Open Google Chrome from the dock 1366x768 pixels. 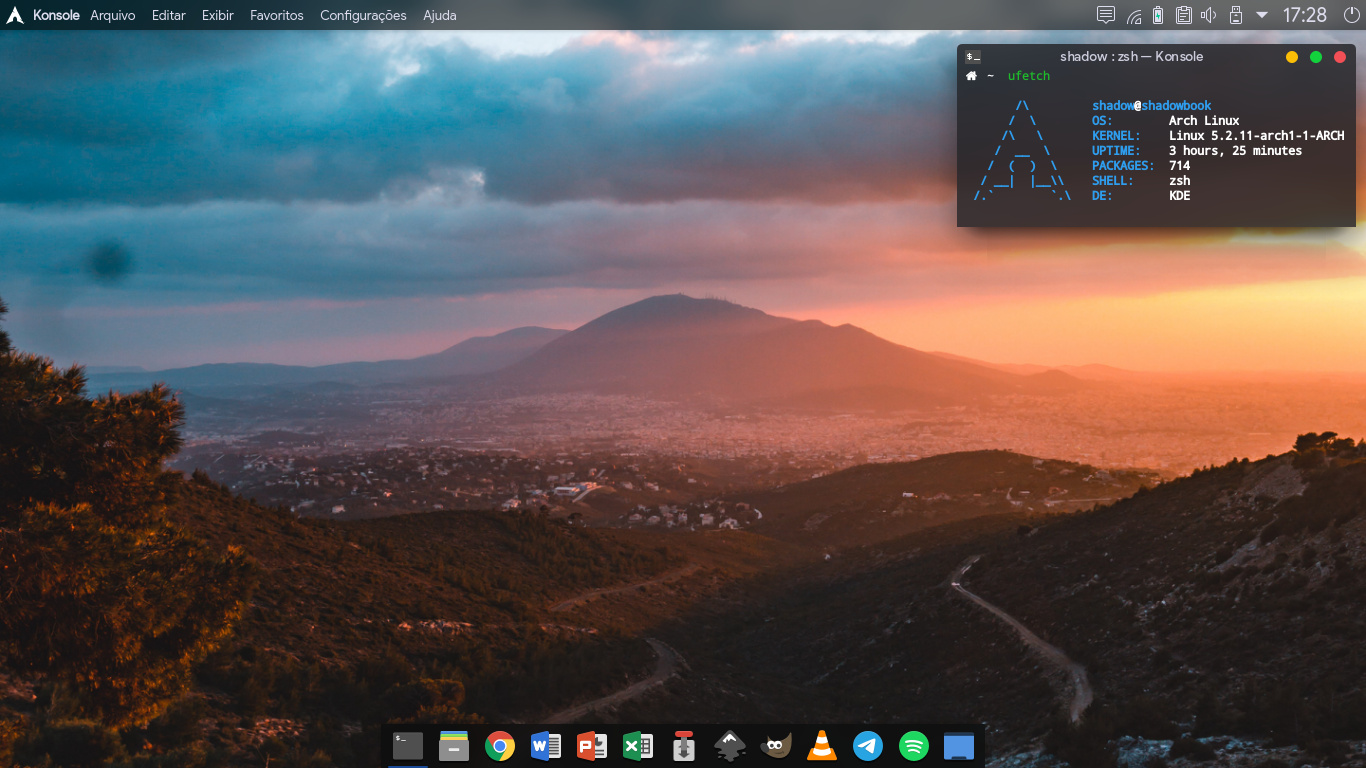pos(500,746)
